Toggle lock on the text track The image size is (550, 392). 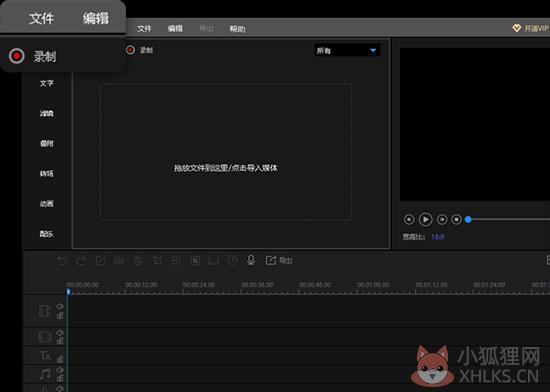click(x=60, y=359)
